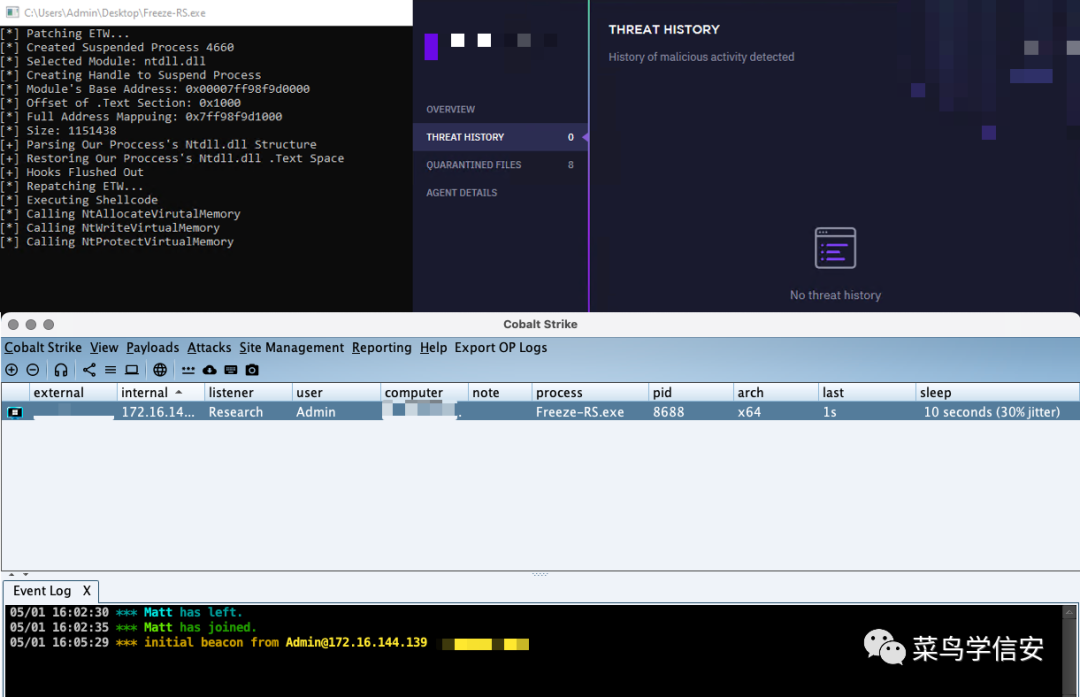Switch to pivot graph view icon
Image resolution: width=1080 pixels, height=697 pixels.
(x=90, y=370)
